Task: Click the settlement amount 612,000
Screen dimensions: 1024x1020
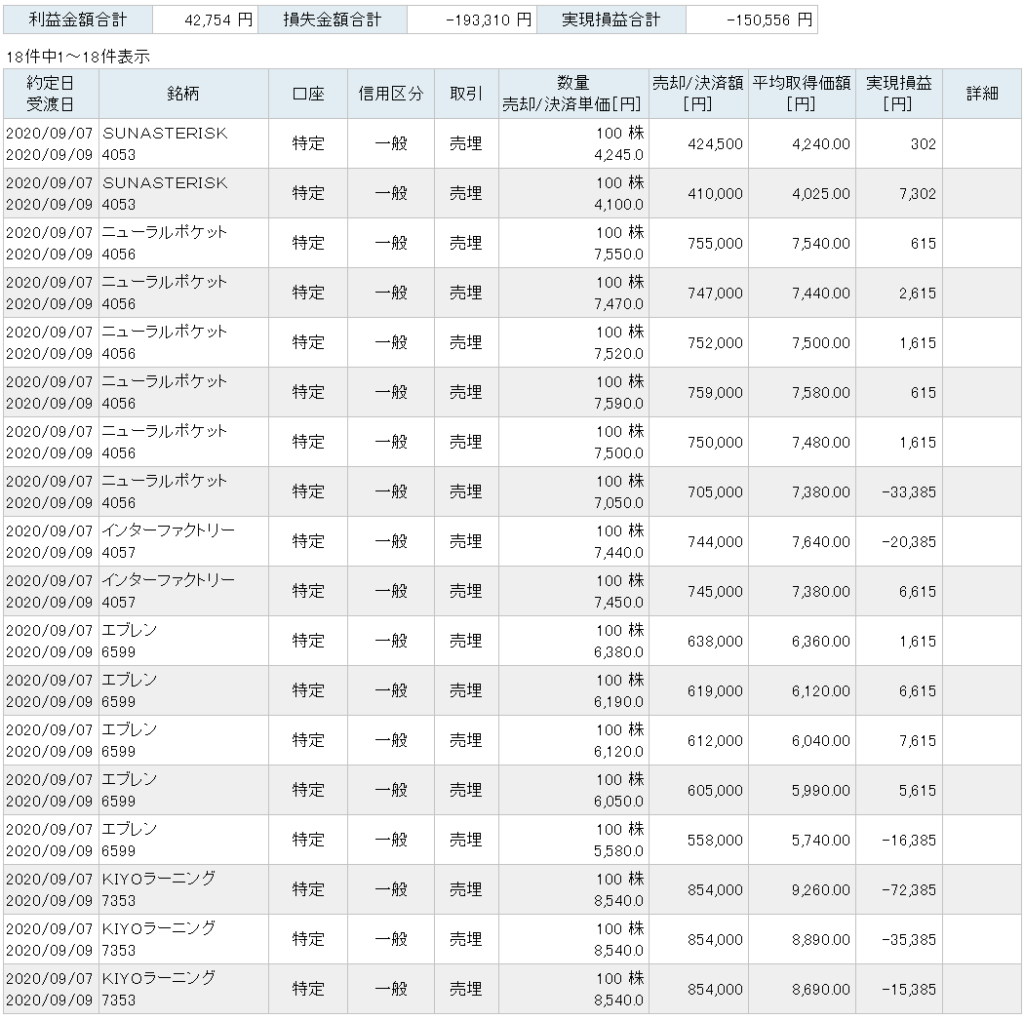Action: pyautogui.click(x=715, y=741)
